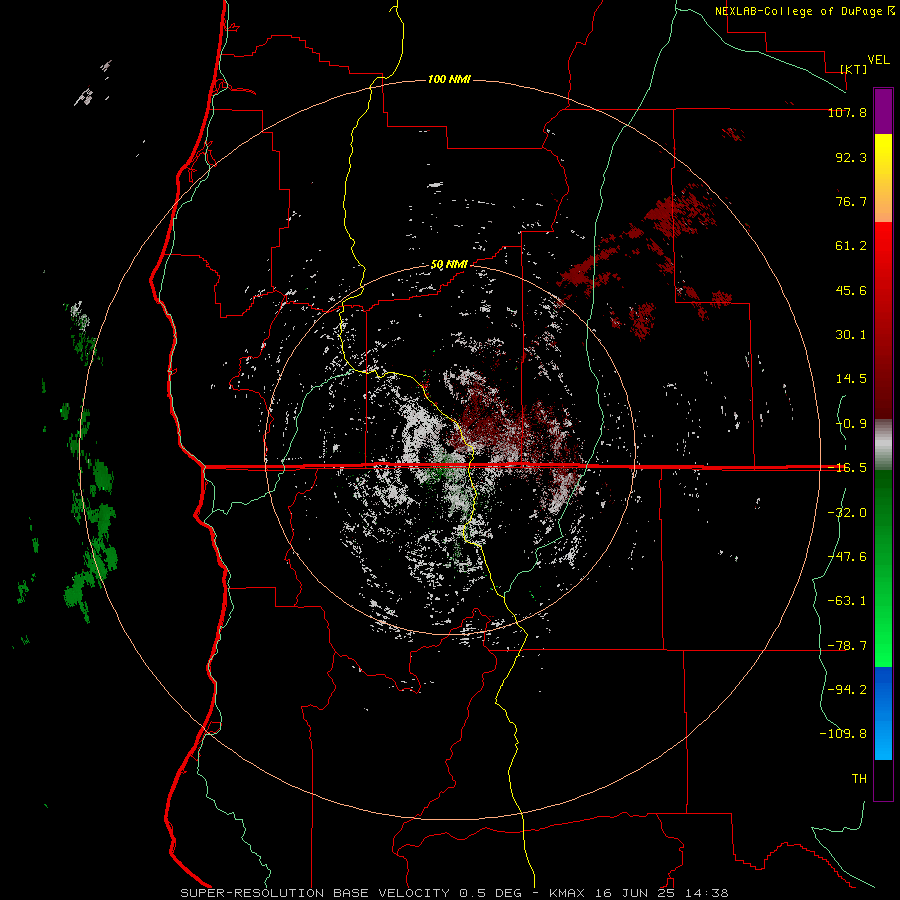Click the gray segment of the velocity scale
900x900 pixels.
[883, 444]
